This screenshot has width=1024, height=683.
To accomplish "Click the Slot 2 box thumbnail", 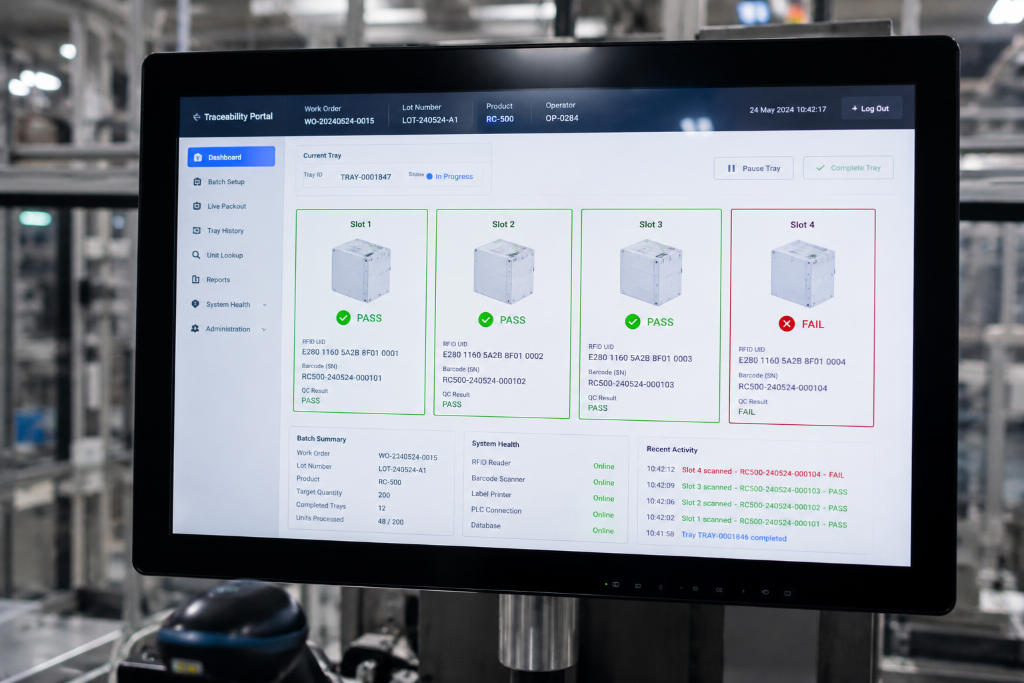I will tap(504, 272).
